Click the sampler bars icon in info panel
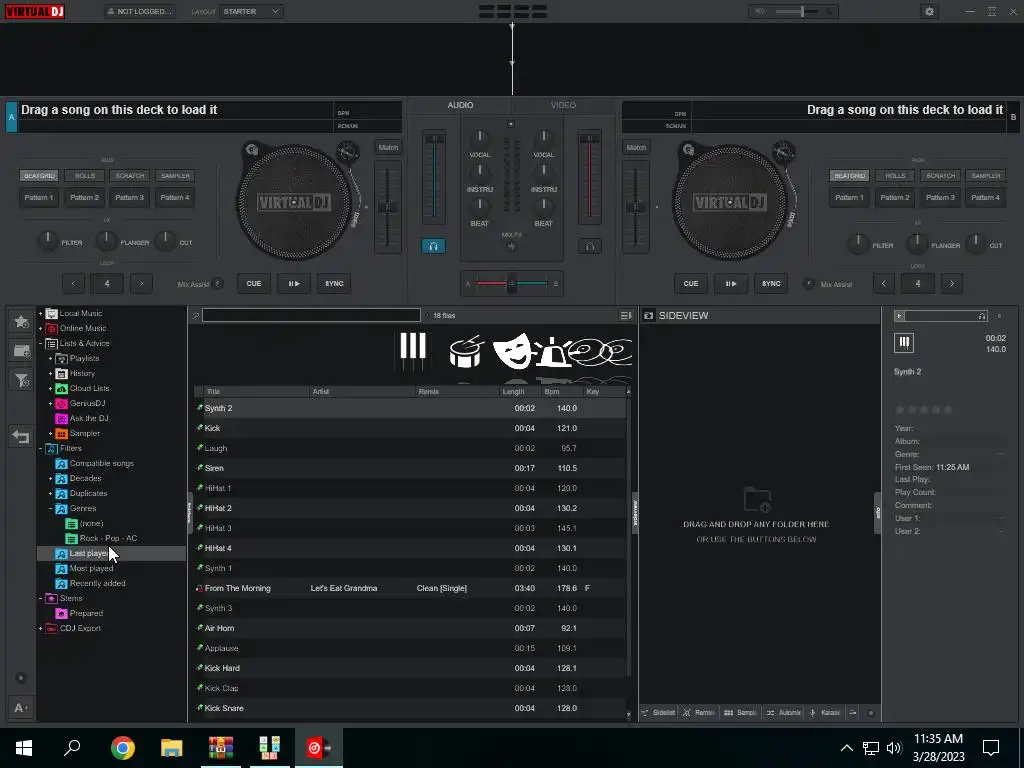This screenshot has width=1024, height=768. coord(904,342)
